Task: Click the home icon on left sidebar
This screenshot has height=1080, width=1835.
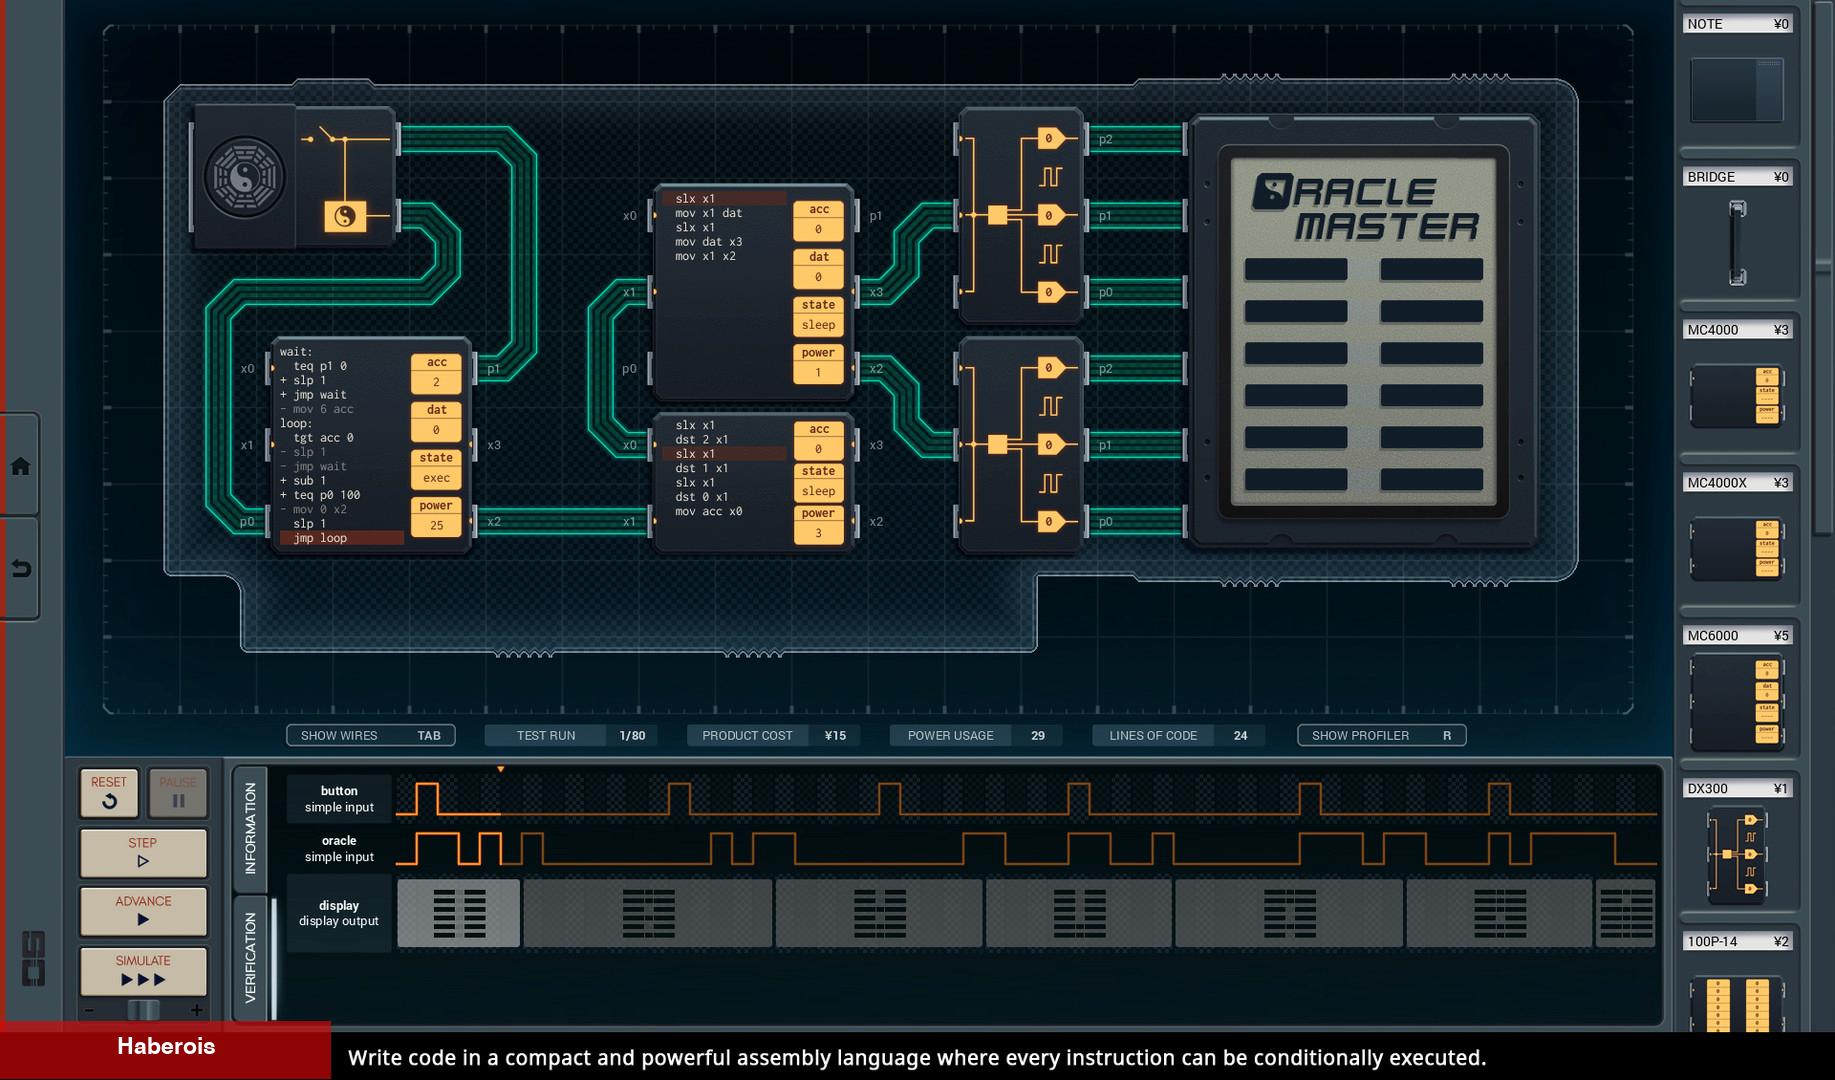Action: [x=20, y=466]
